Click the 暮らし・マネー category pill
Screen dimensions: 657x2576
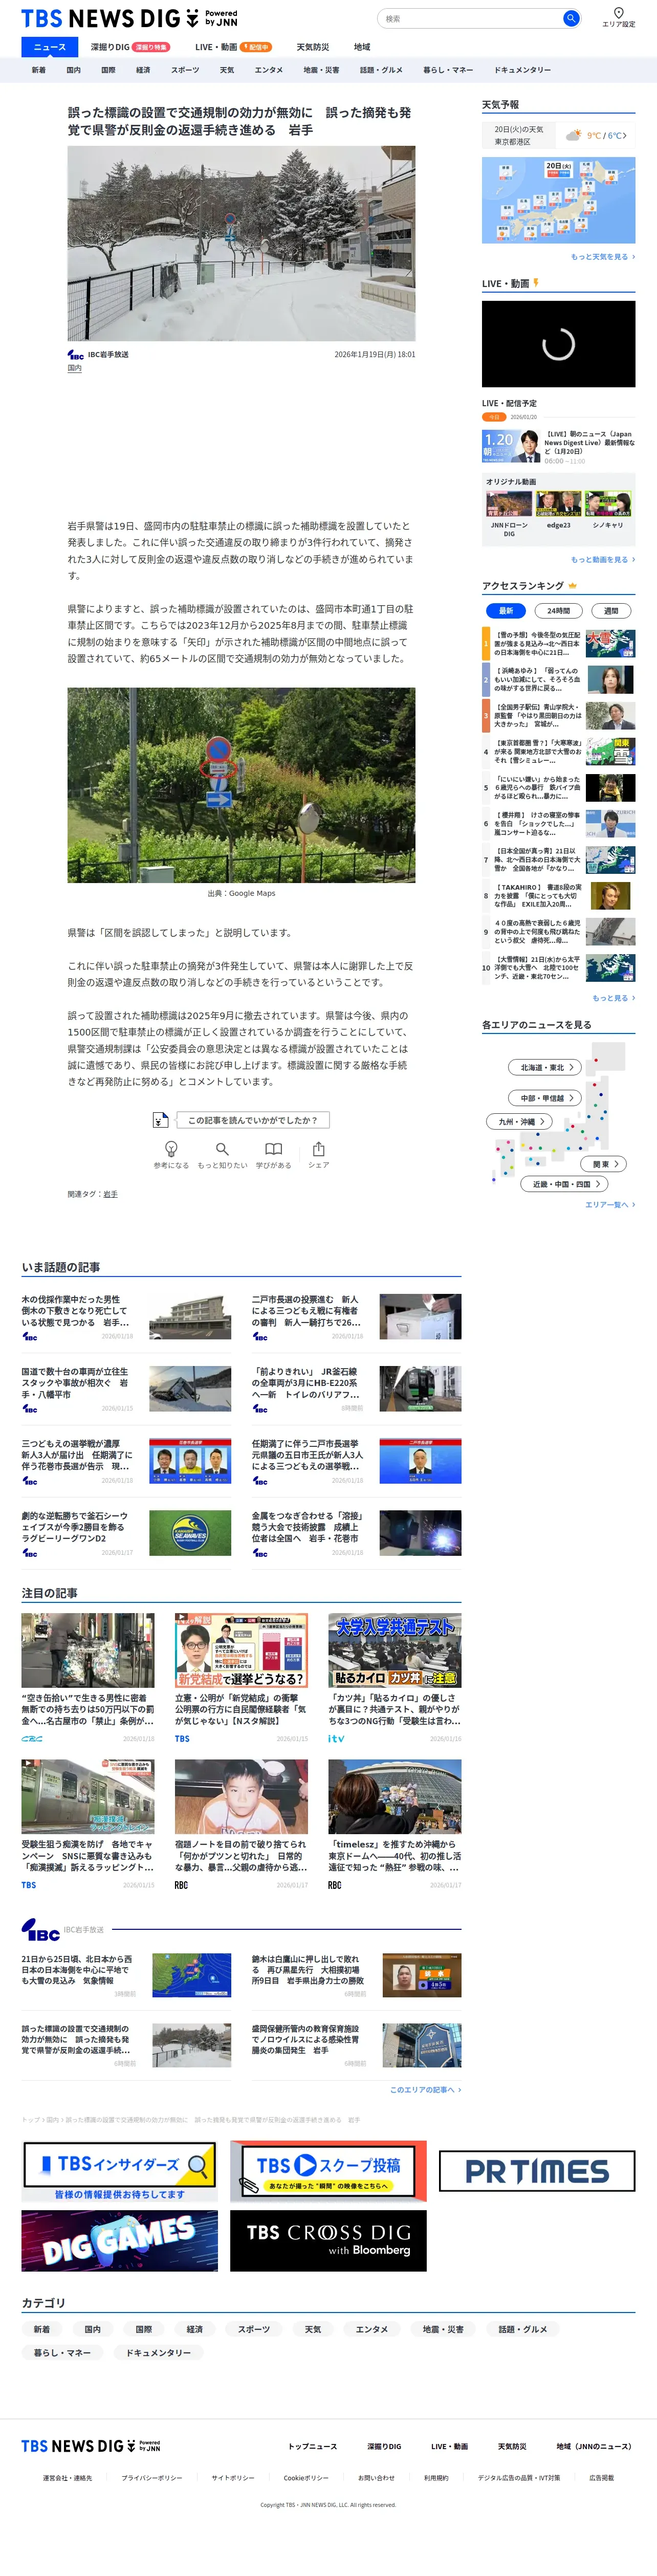tap(62, 2352)
